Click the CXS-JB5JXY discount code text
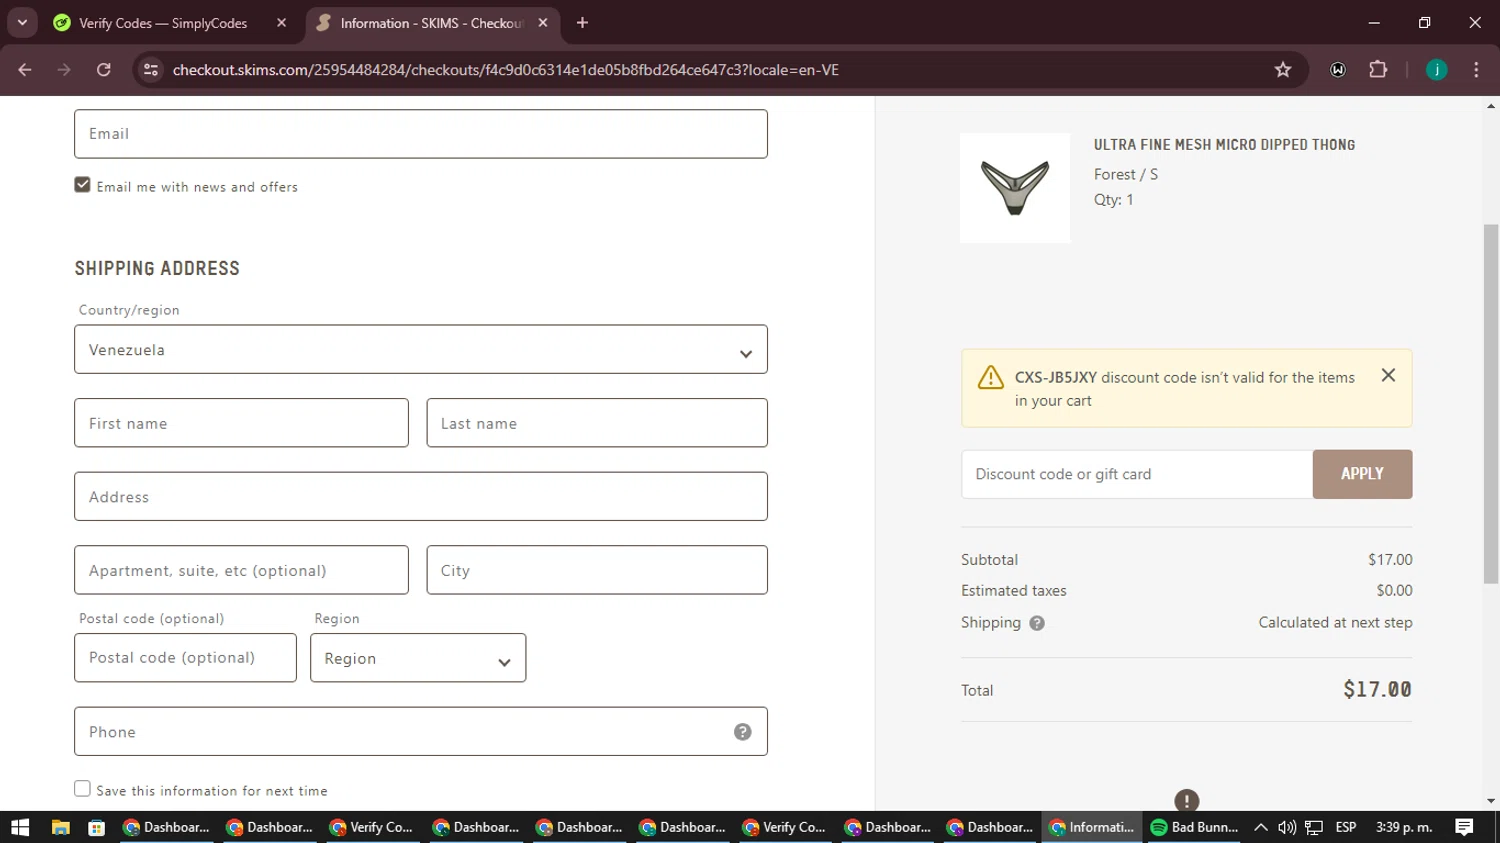The width and height of the screenshot is (1500, 843). click(x=1056, y=378)
